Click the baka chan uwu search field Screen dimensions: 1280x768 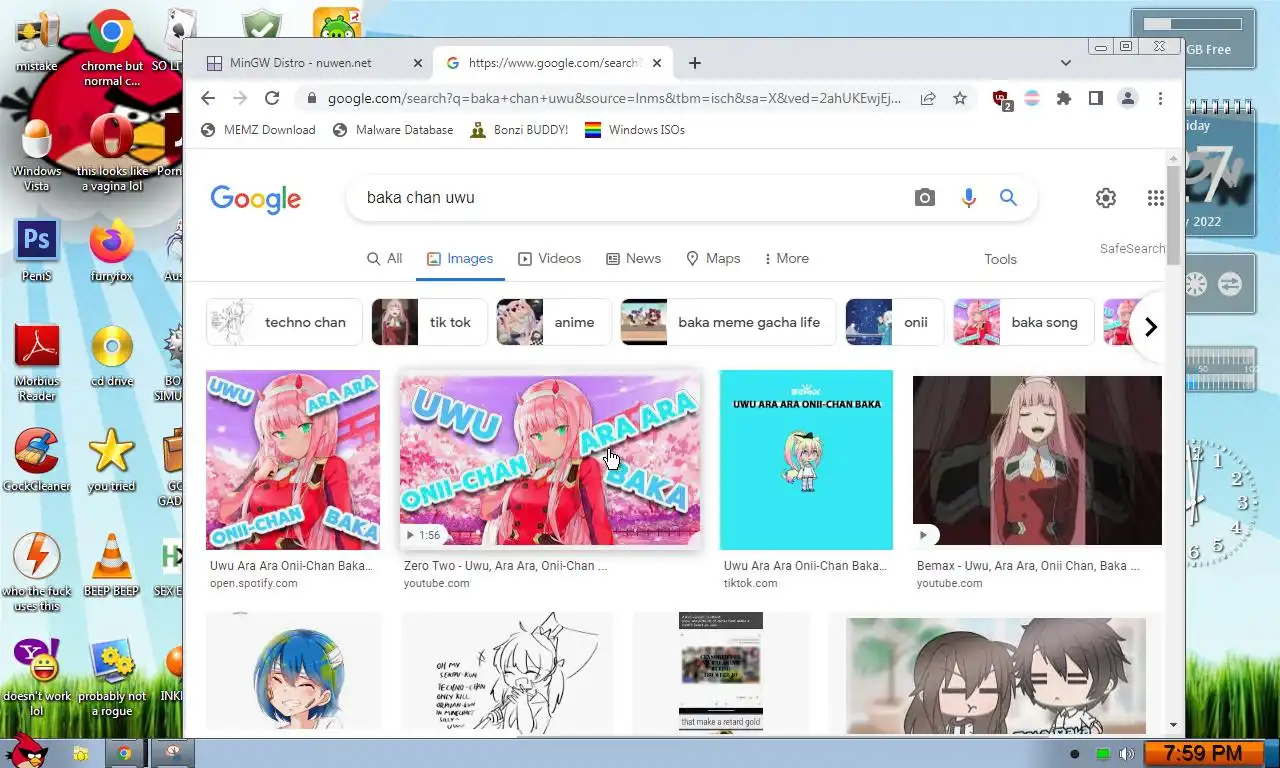coord(630,198)
